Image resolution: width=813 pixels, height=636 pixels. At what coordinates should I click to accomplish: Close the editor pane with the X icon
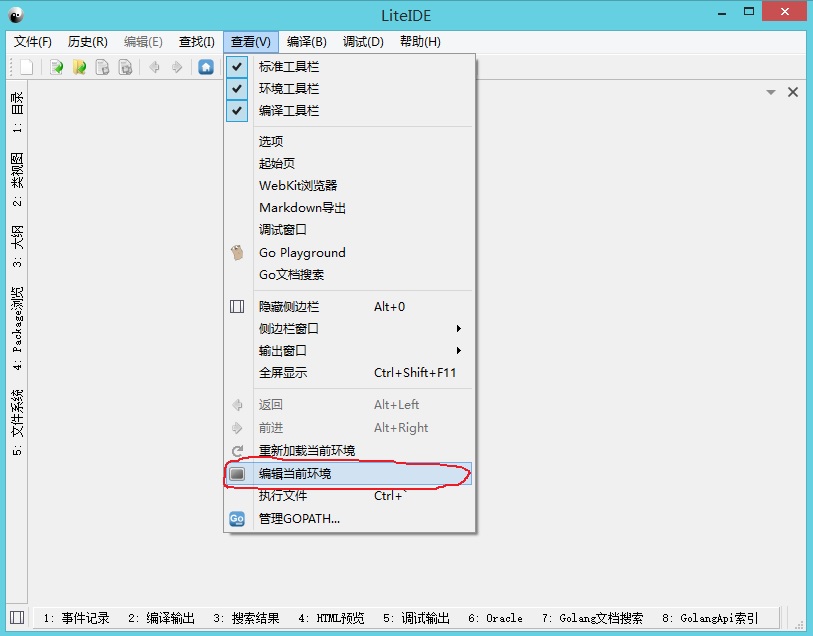pos(793,92)
